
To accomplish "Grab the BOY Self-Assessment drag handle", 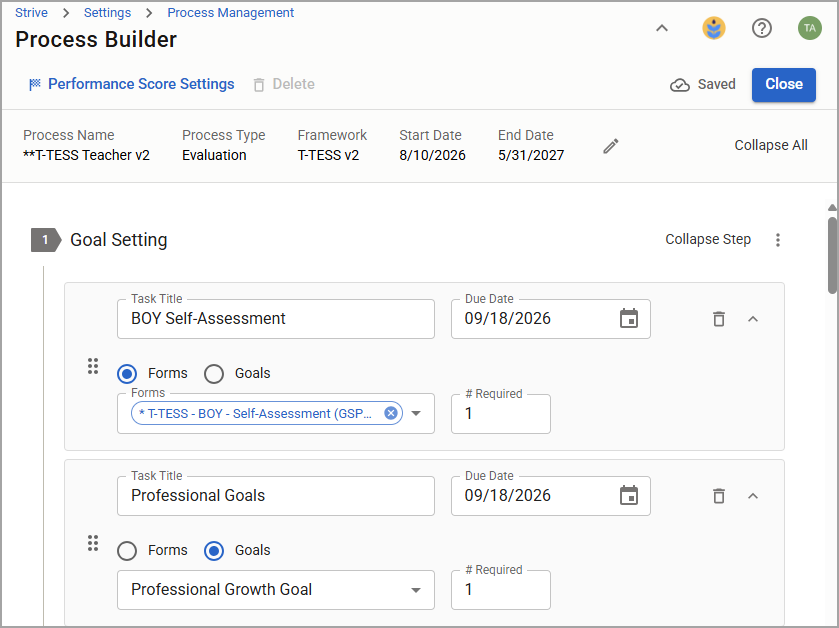I will (x=93, y=366).
